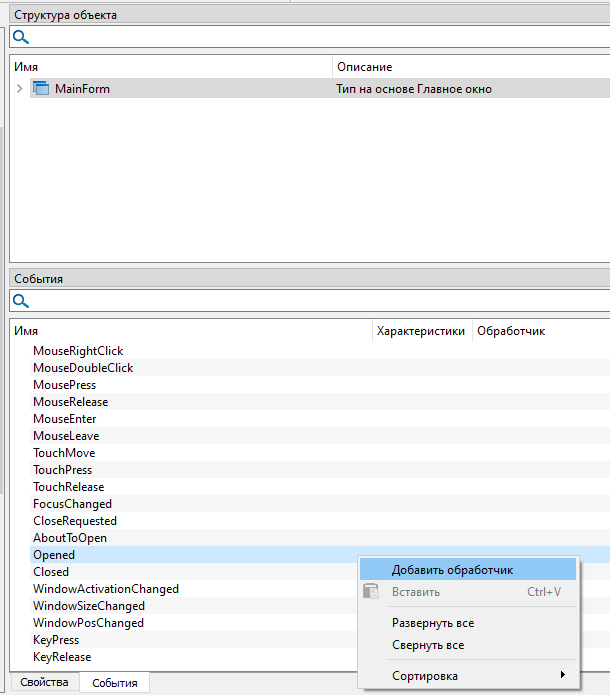Select Добавить обработчик in the context menu
The width and height of the screenshot is (610, 695).
tap(452, 570)
